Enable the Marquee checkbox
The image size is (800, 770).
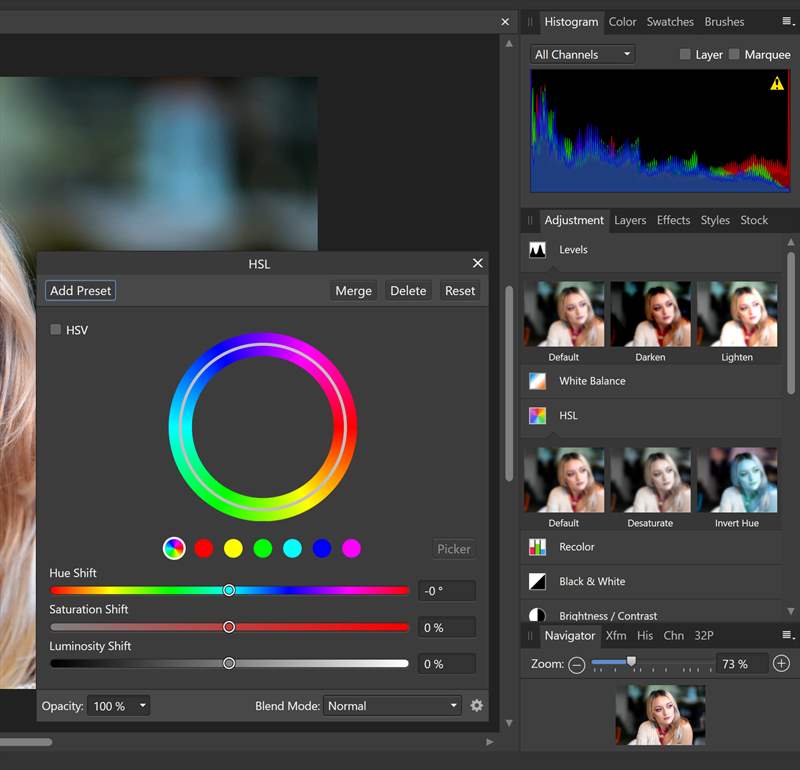[736, 54]
